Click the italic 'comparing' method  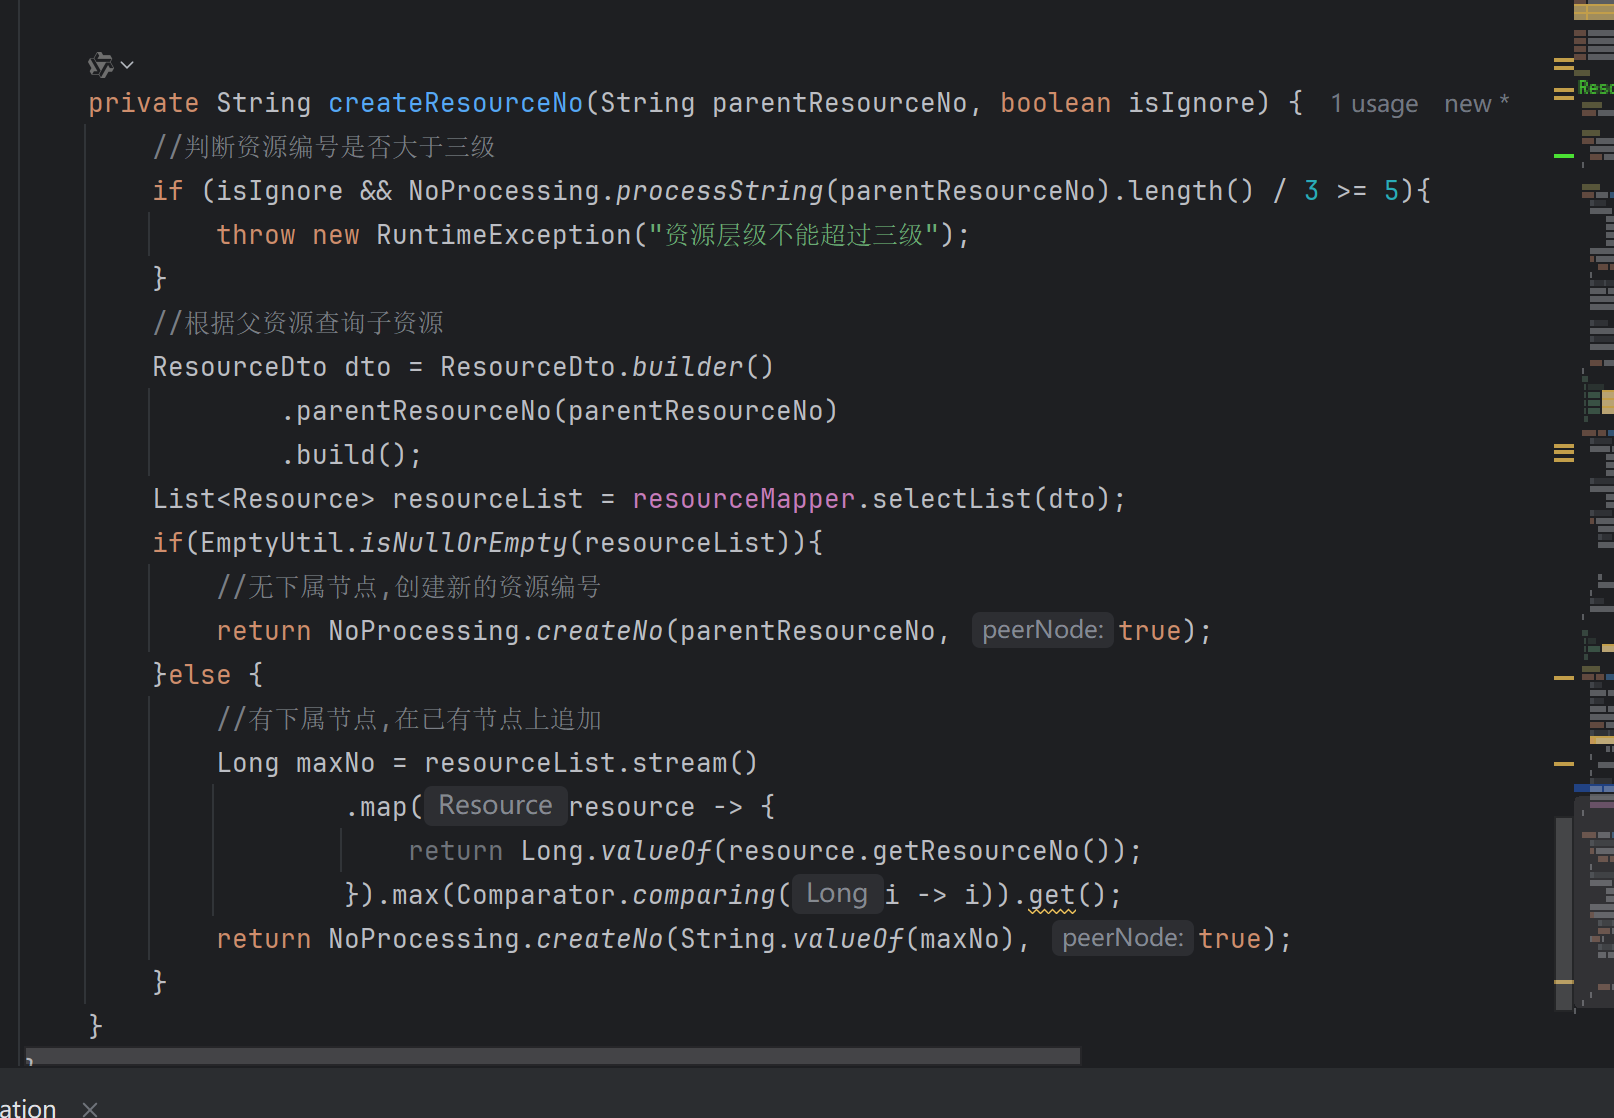click(703, 895)
